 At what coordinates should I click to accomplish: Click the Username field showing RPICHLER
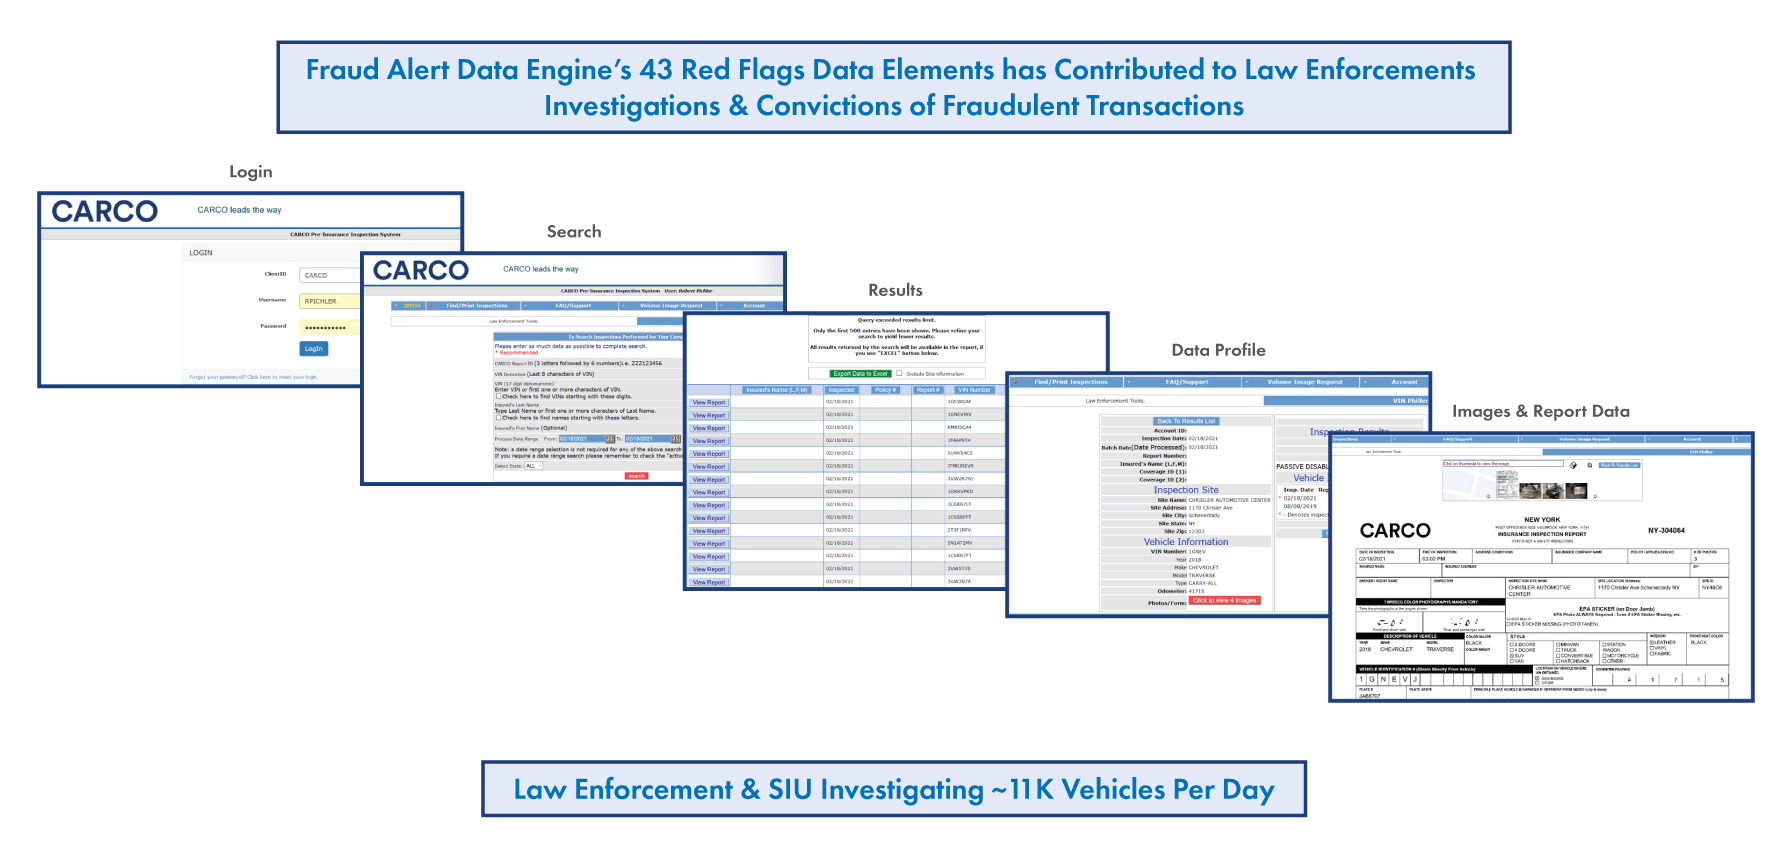[x=329, y=301]
